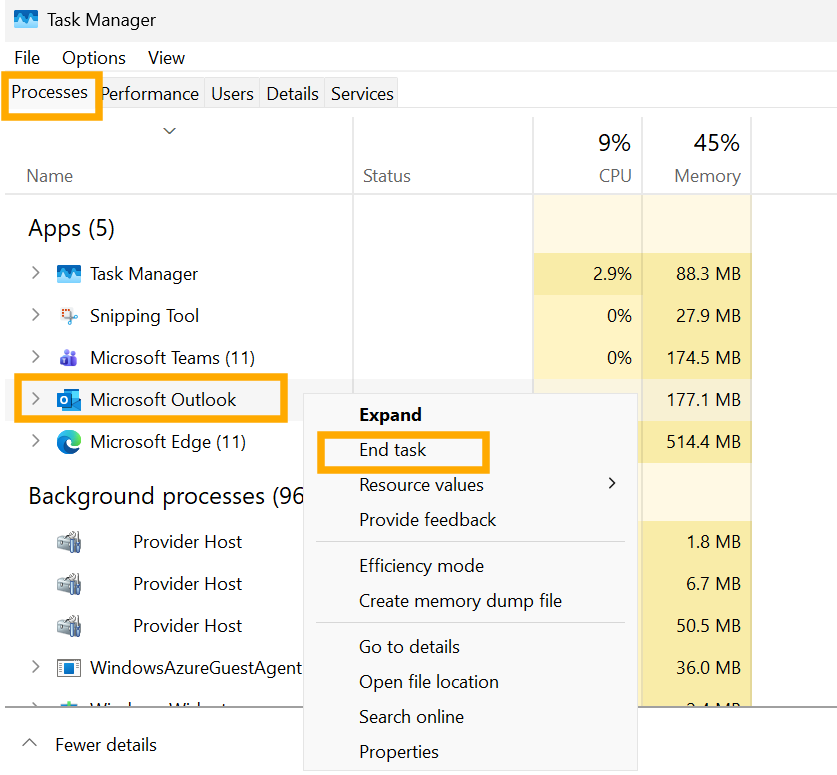
Task: Select Provide feedback menu entry
Action: (428, 520)
